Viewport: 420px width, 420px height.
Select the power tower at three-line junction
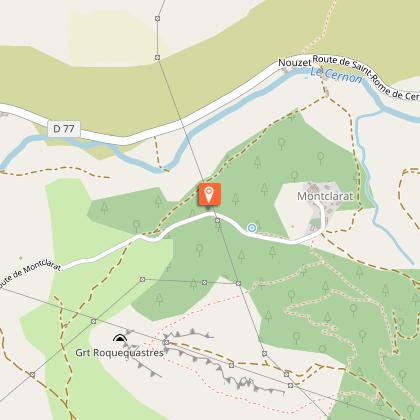238,283
